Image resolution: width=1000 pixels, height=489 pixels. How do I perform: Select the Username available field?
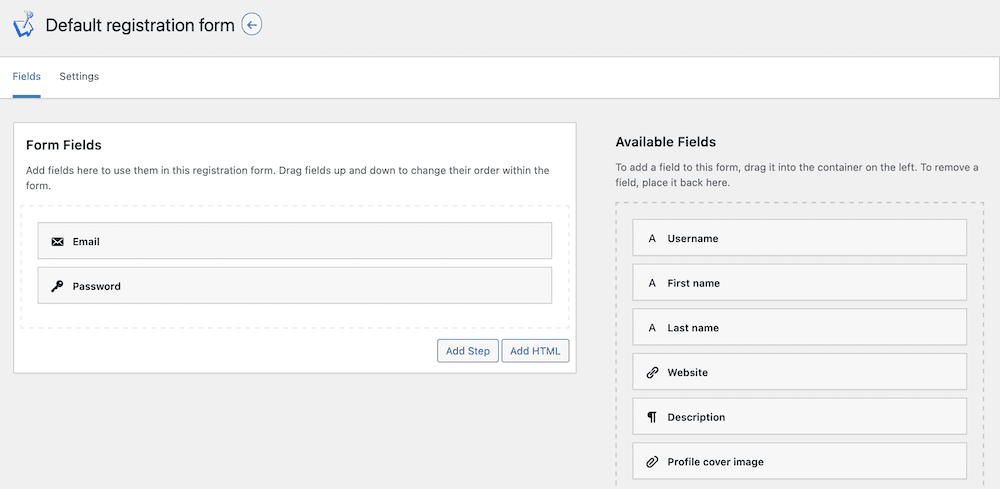point(799,237)
